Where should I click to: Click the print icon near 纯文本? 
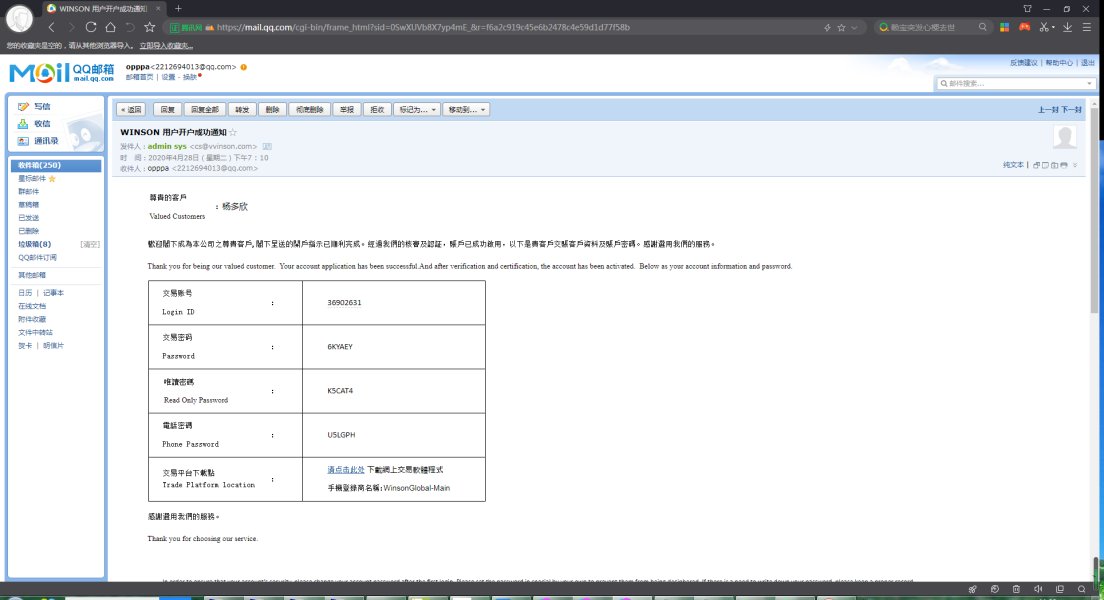(1064, 165)
